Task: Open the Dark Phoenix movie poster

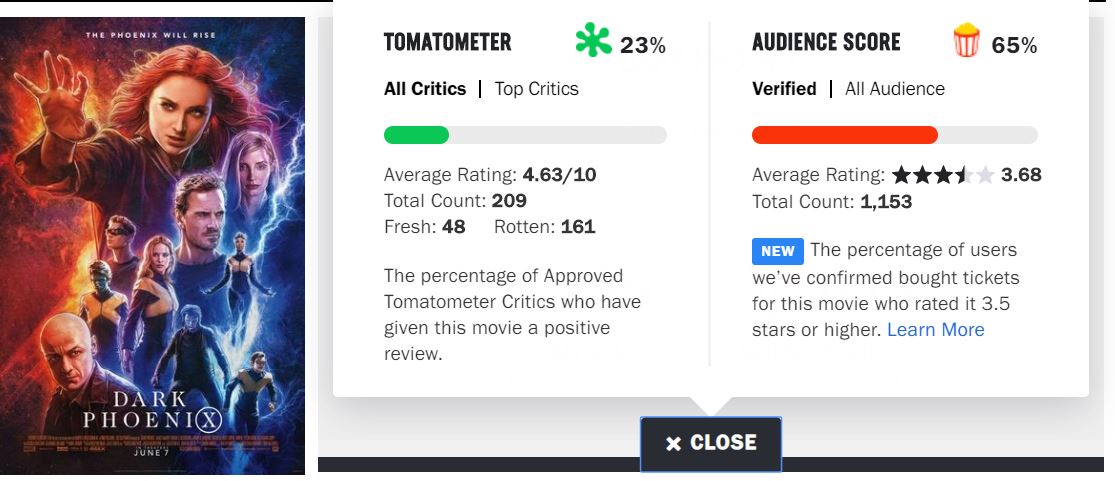Action: pos(153,245)
